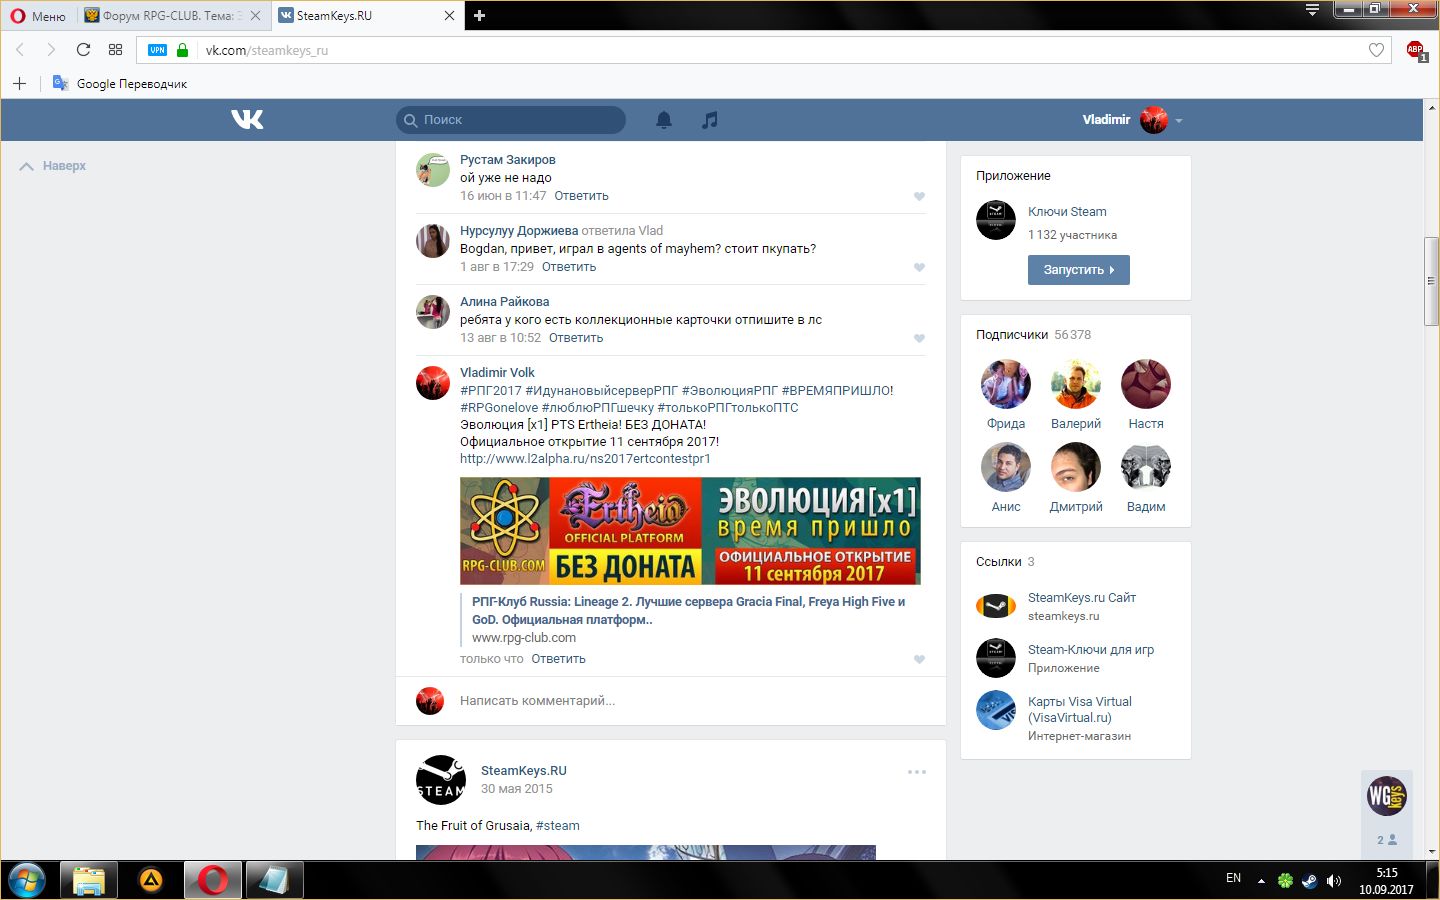Open the Steam tray icon
The width and height of the screenshot is (1440, 900).
point(1309,881)
